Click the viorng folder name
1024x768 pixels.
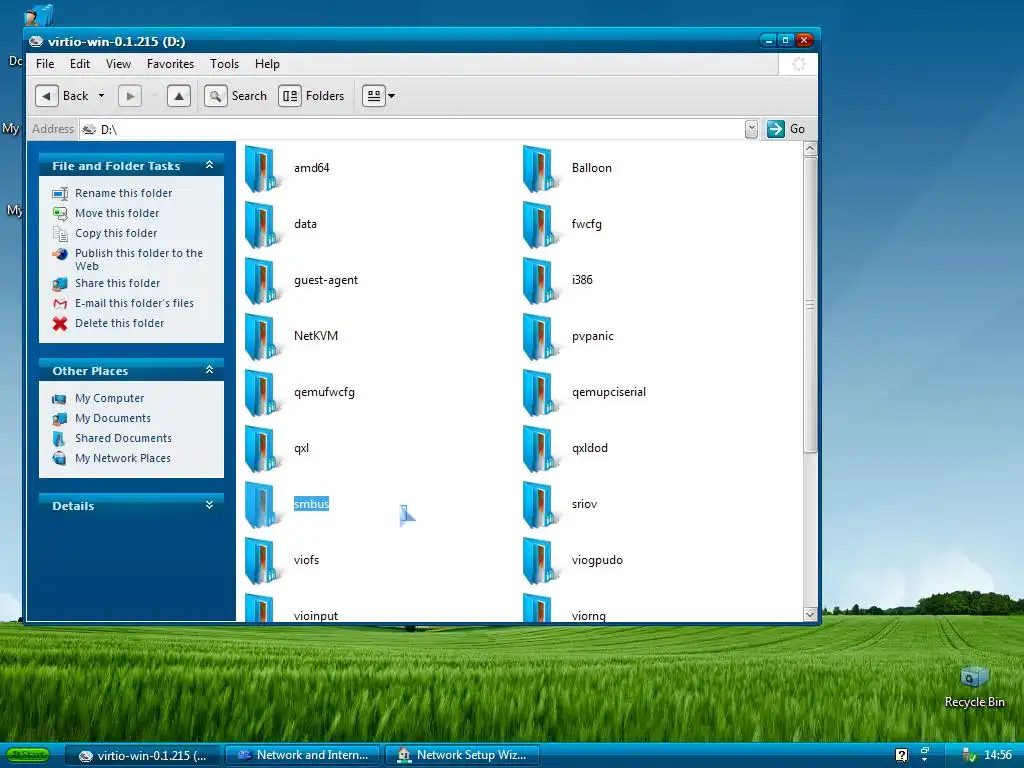pyautogui.click(x=588, y=616)
